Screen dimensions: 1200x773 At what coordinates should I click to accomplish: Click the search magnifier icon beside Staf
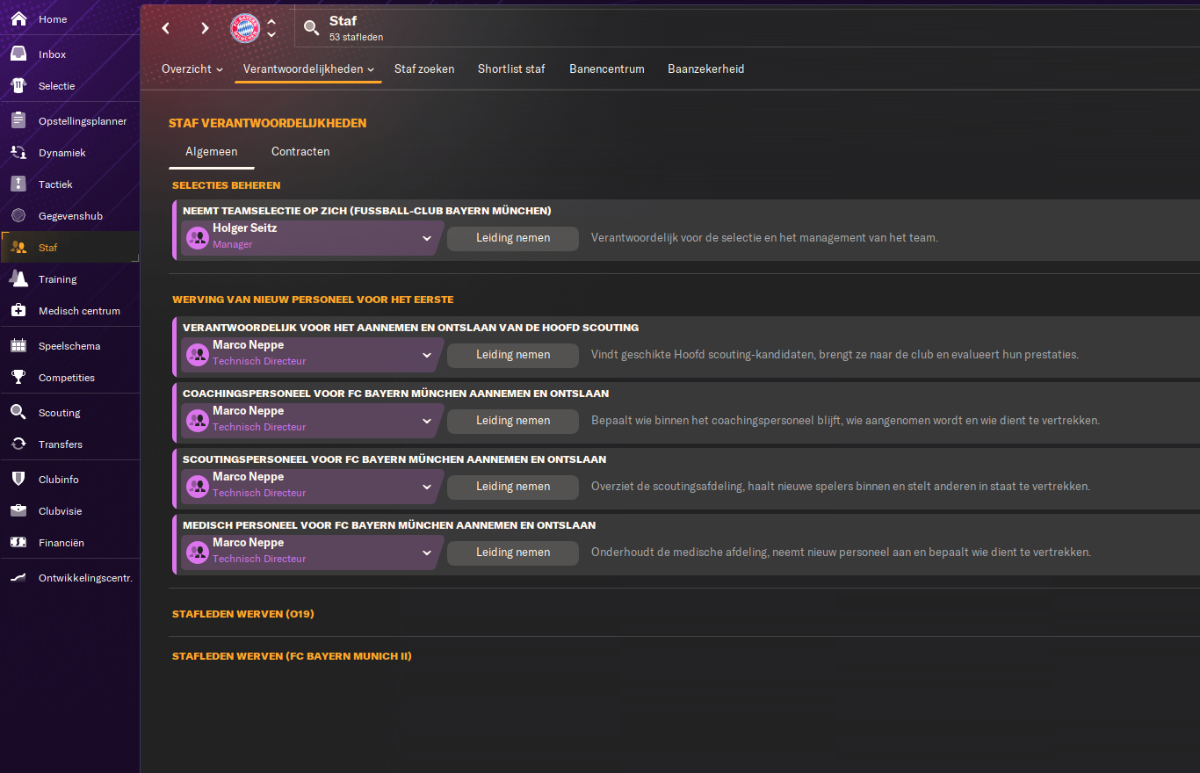(x=312, y=28)
